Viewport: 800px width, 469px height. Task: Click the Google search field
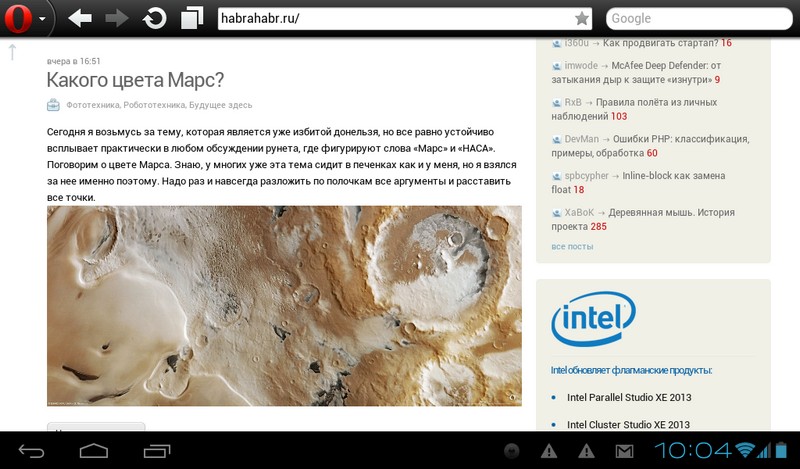click(x=699, y=19)
